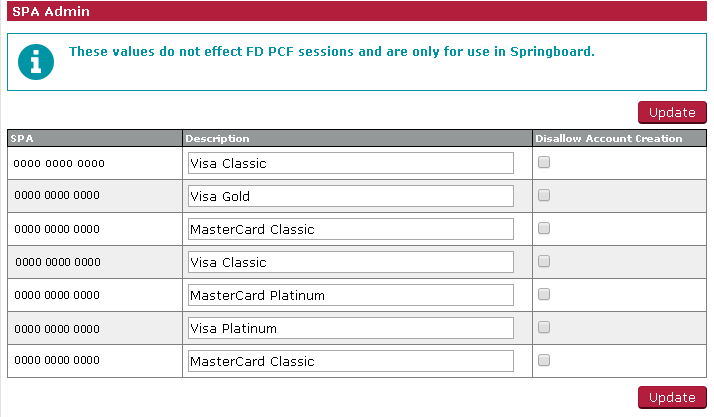The height and width of the screenshot is (417, 714).
Task: Click the bottom Update button
Action: click(x=672, y=397)
